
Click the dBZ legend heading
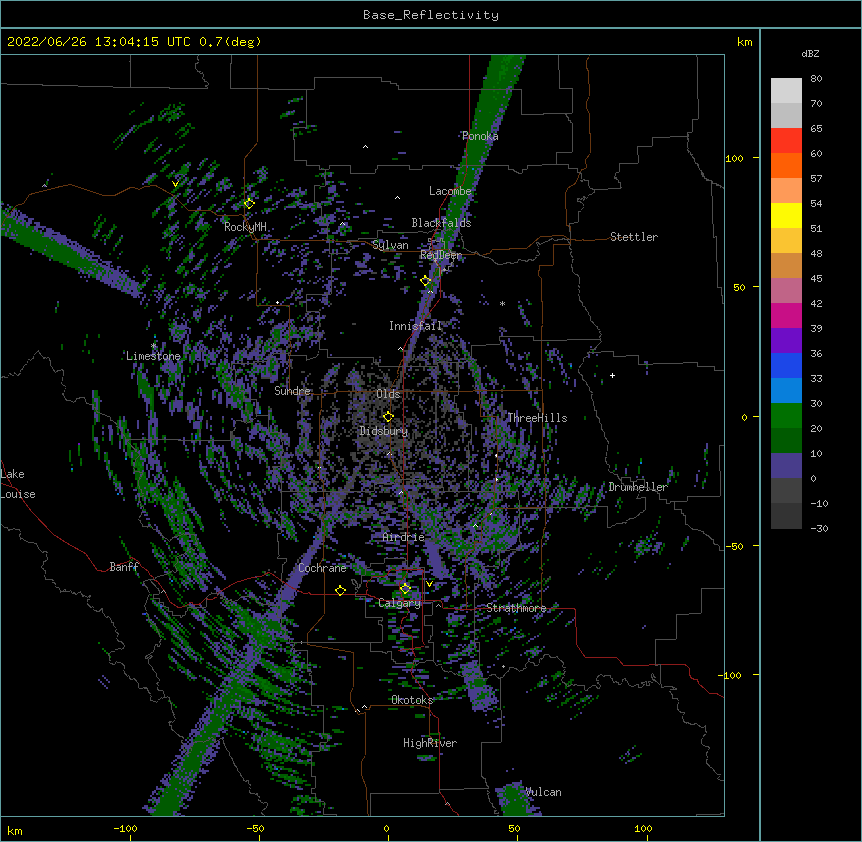click(810, 54)
